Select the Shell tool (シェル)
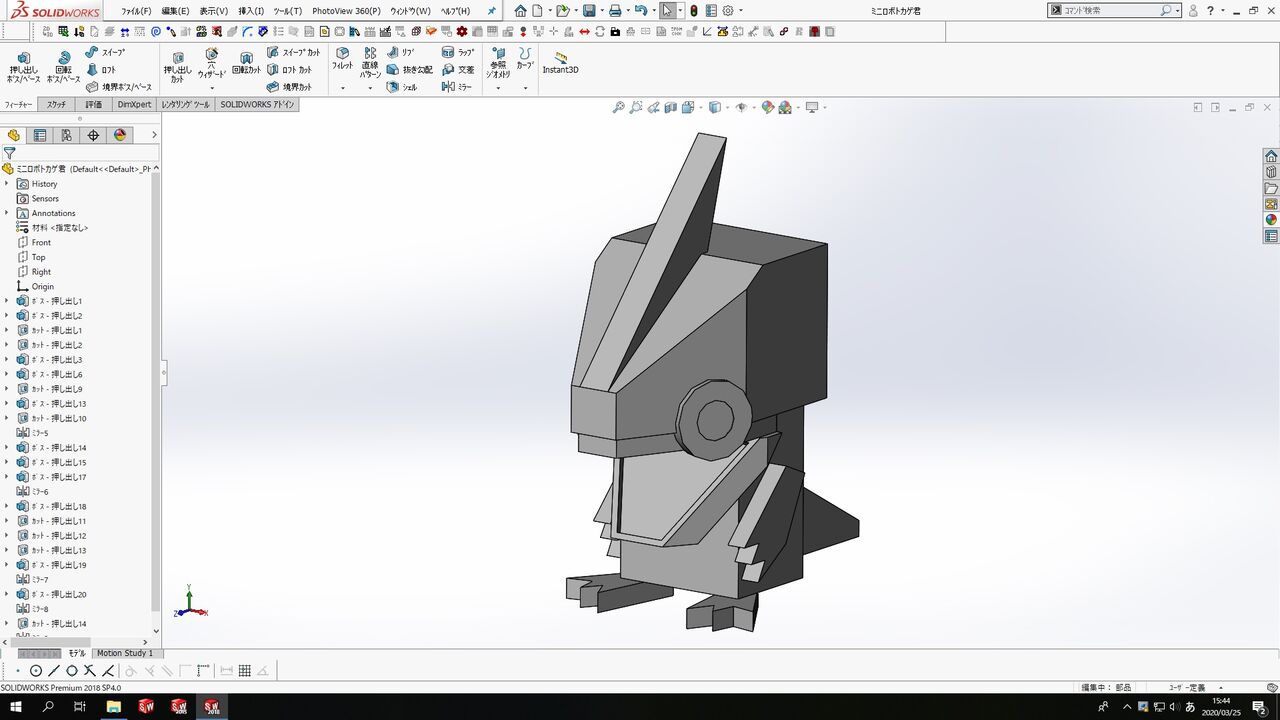Image resolution: width=1280 pixels, height=720 pixels. click(x=402, y=87)
